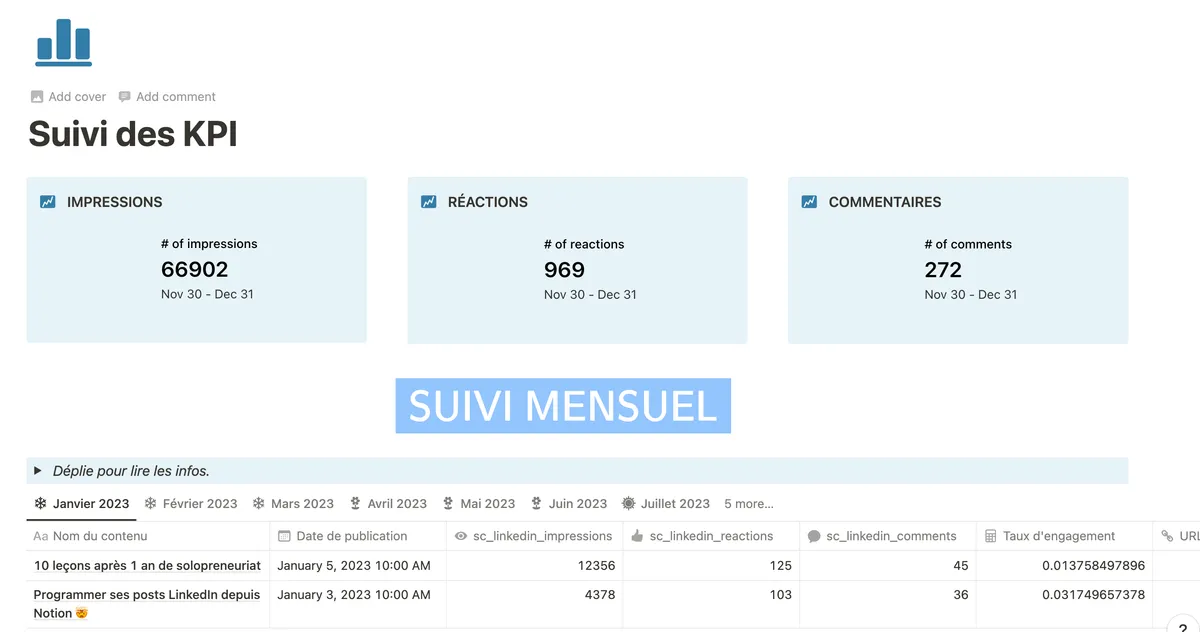The height and width of the screenshot is (632, 1200).
Task: Click the Add cover button
Action: pyautogui.click(x=67, y=96)
